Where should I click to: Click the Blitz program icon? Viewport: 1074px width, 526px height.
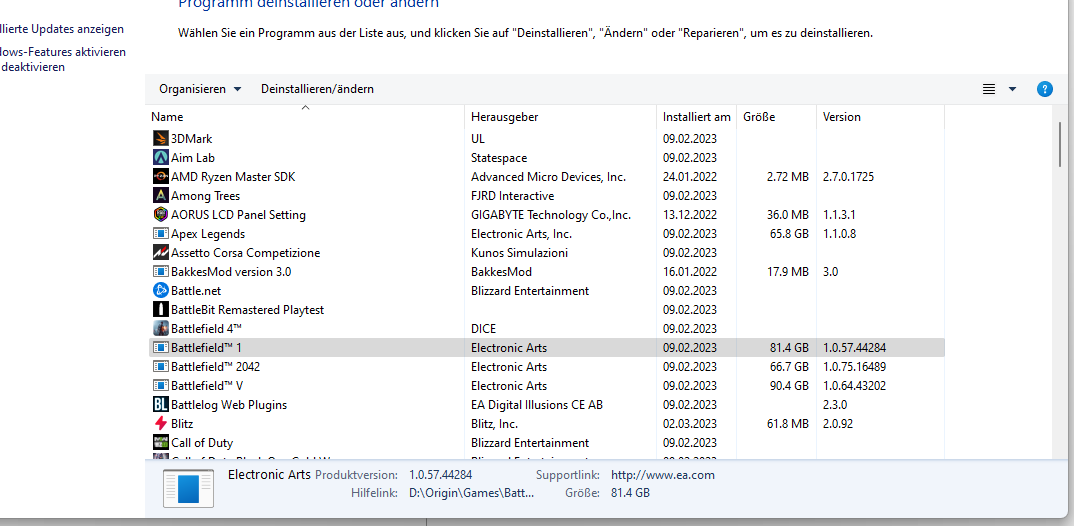point(160,424)
